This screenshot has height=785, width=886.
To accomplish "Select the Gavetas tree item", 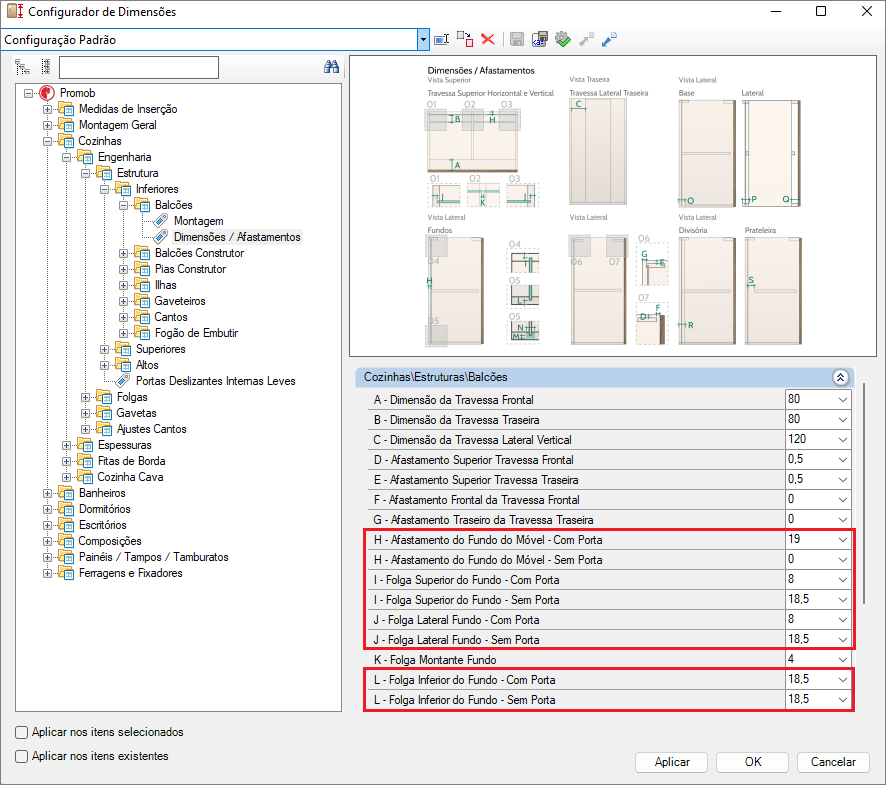I will [x=136, y=413].
